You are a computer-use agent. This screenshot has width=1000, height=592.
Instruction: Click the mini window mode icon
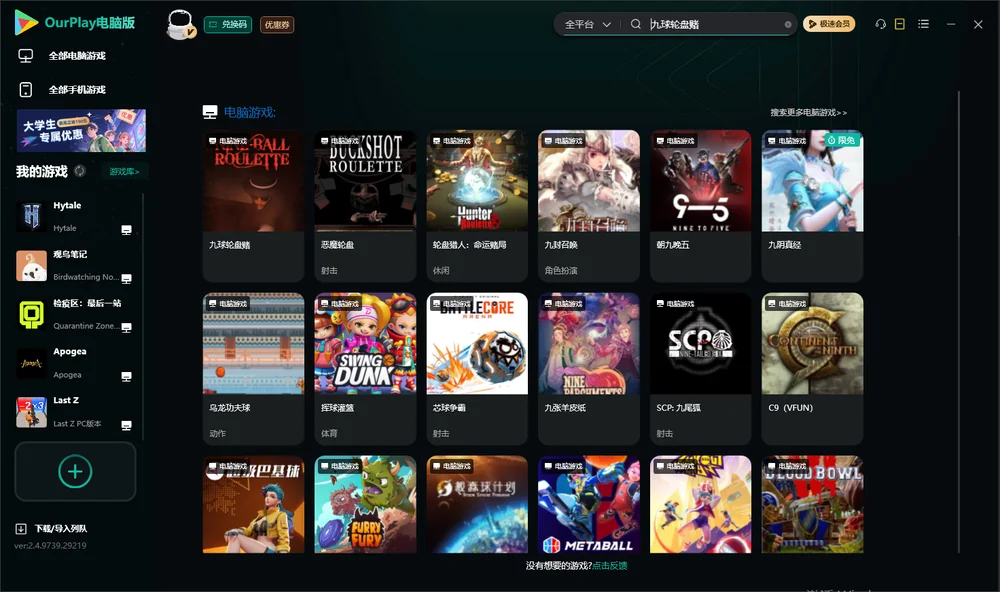pos(900,24)
